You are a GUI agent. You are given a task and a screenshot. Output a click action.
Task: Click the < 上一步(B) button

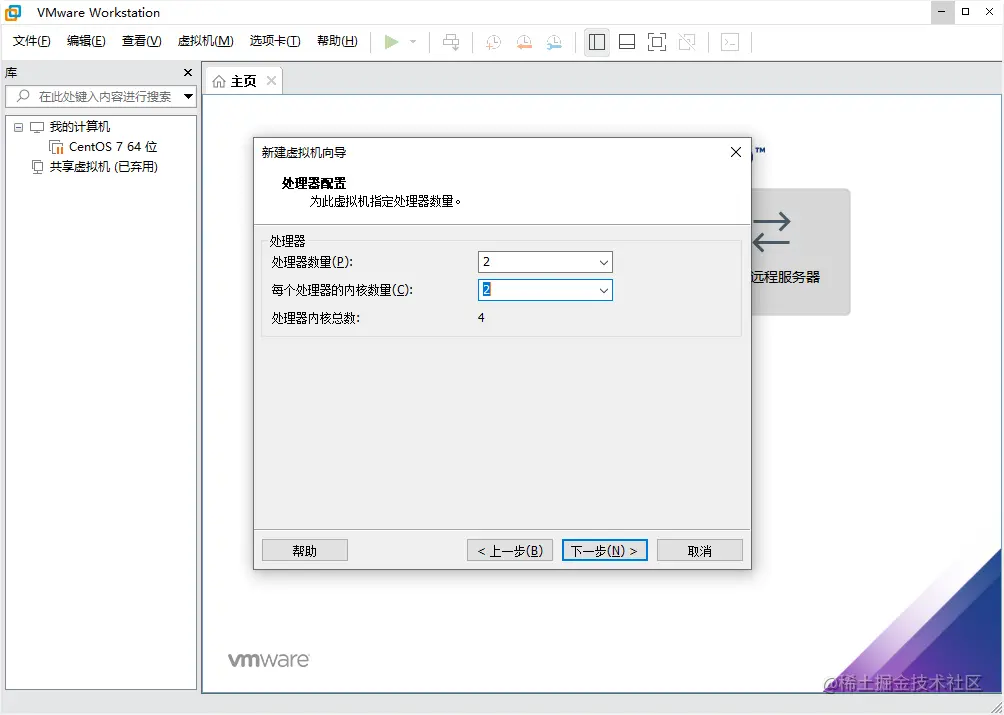[x=510, y=550]
